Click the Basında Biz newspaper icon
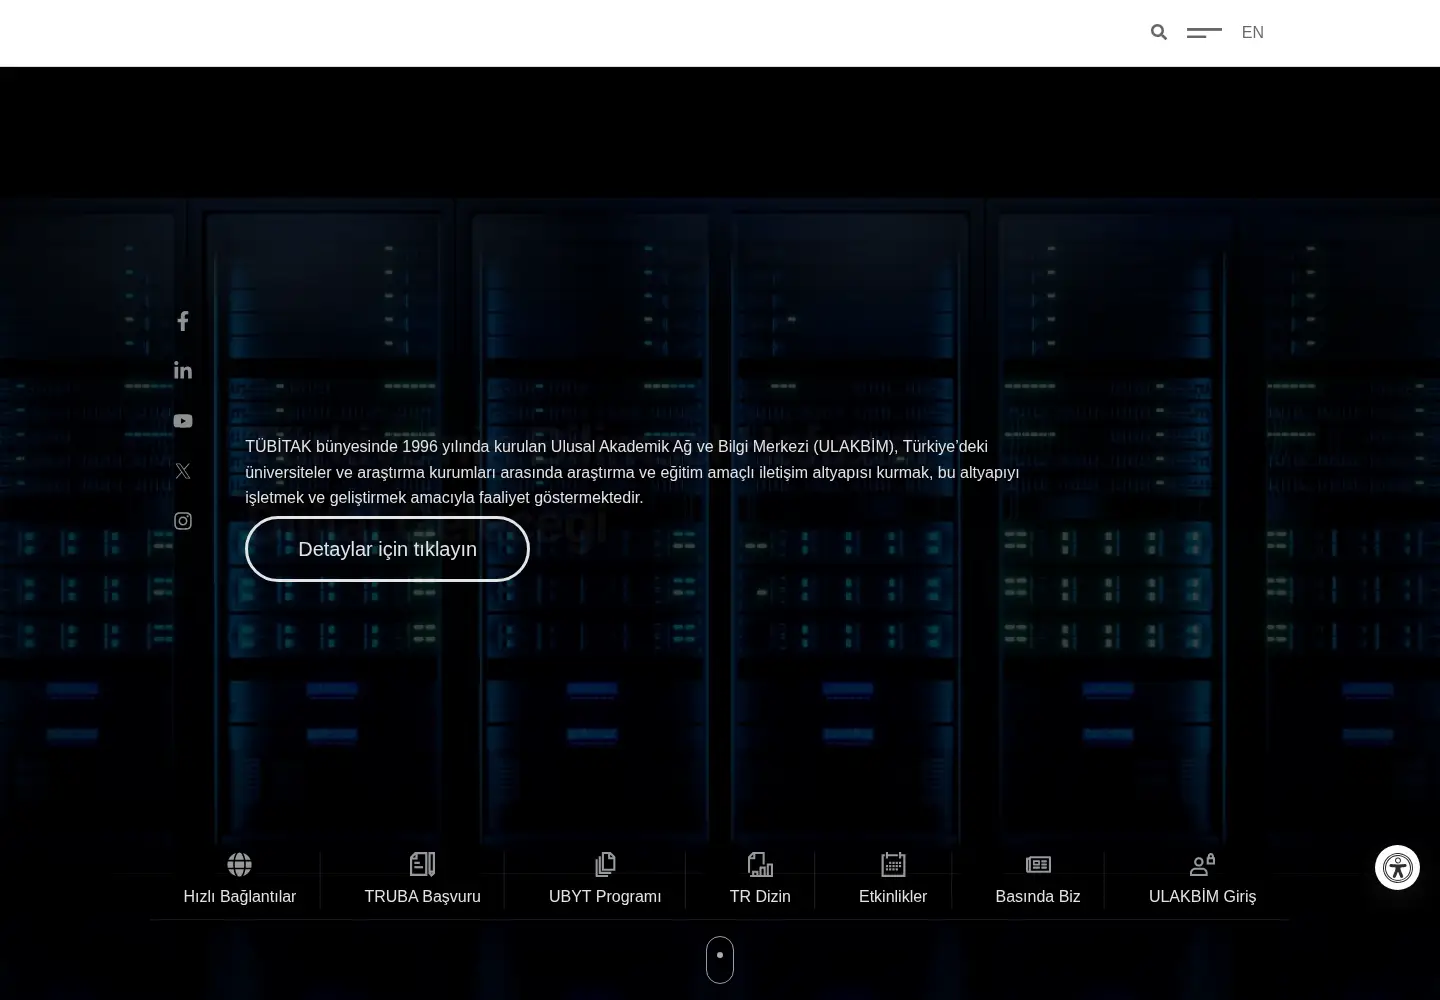 coord(1038,864)
